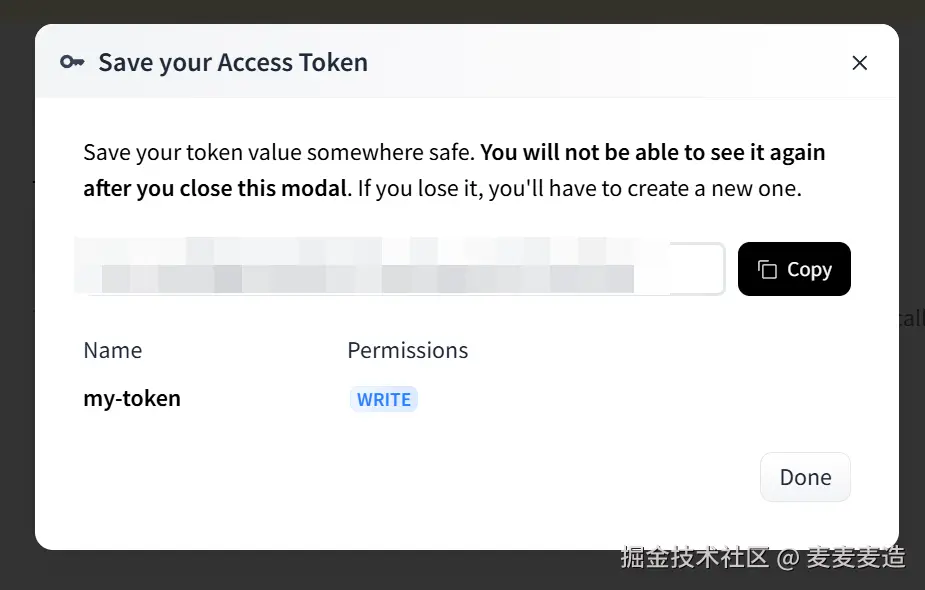This screenshot has height=590, width=925.
Task: Close the modal with the X icon
Action: [860, 63]
